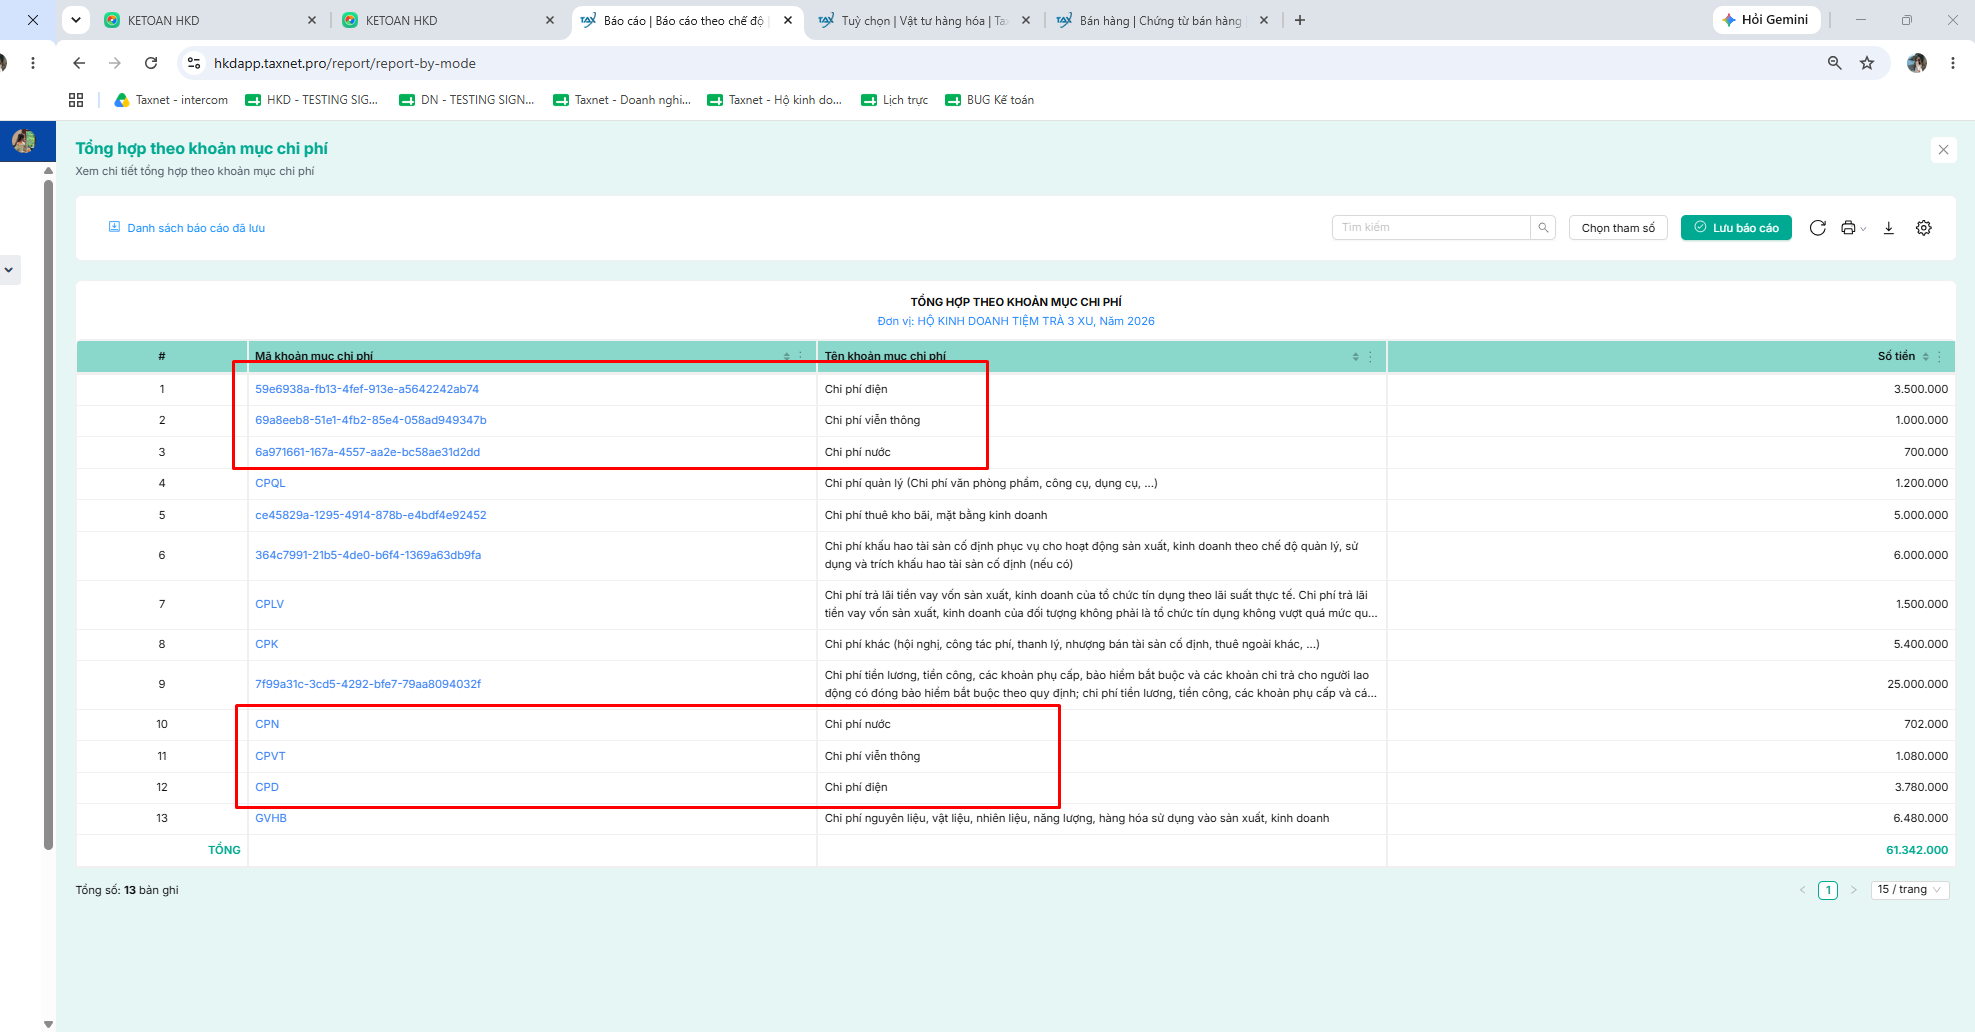Image resolution: width=1975 pixels, height=1032 pixels.
Task: Expand the left sidebar chevron
Action: pyautogui.click(x=9, y=270)
